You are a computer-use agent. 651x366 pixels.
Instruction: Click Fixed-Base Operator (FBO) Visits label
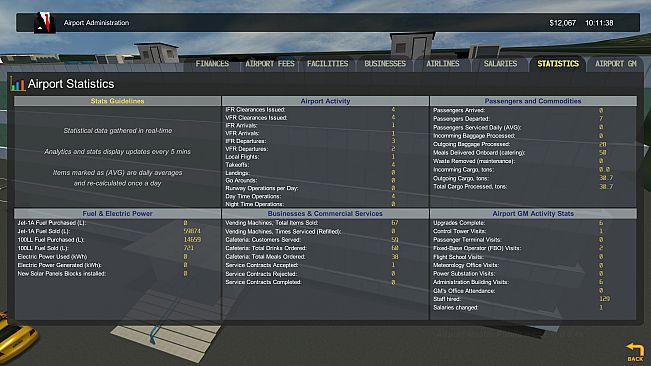click(477, 248)
